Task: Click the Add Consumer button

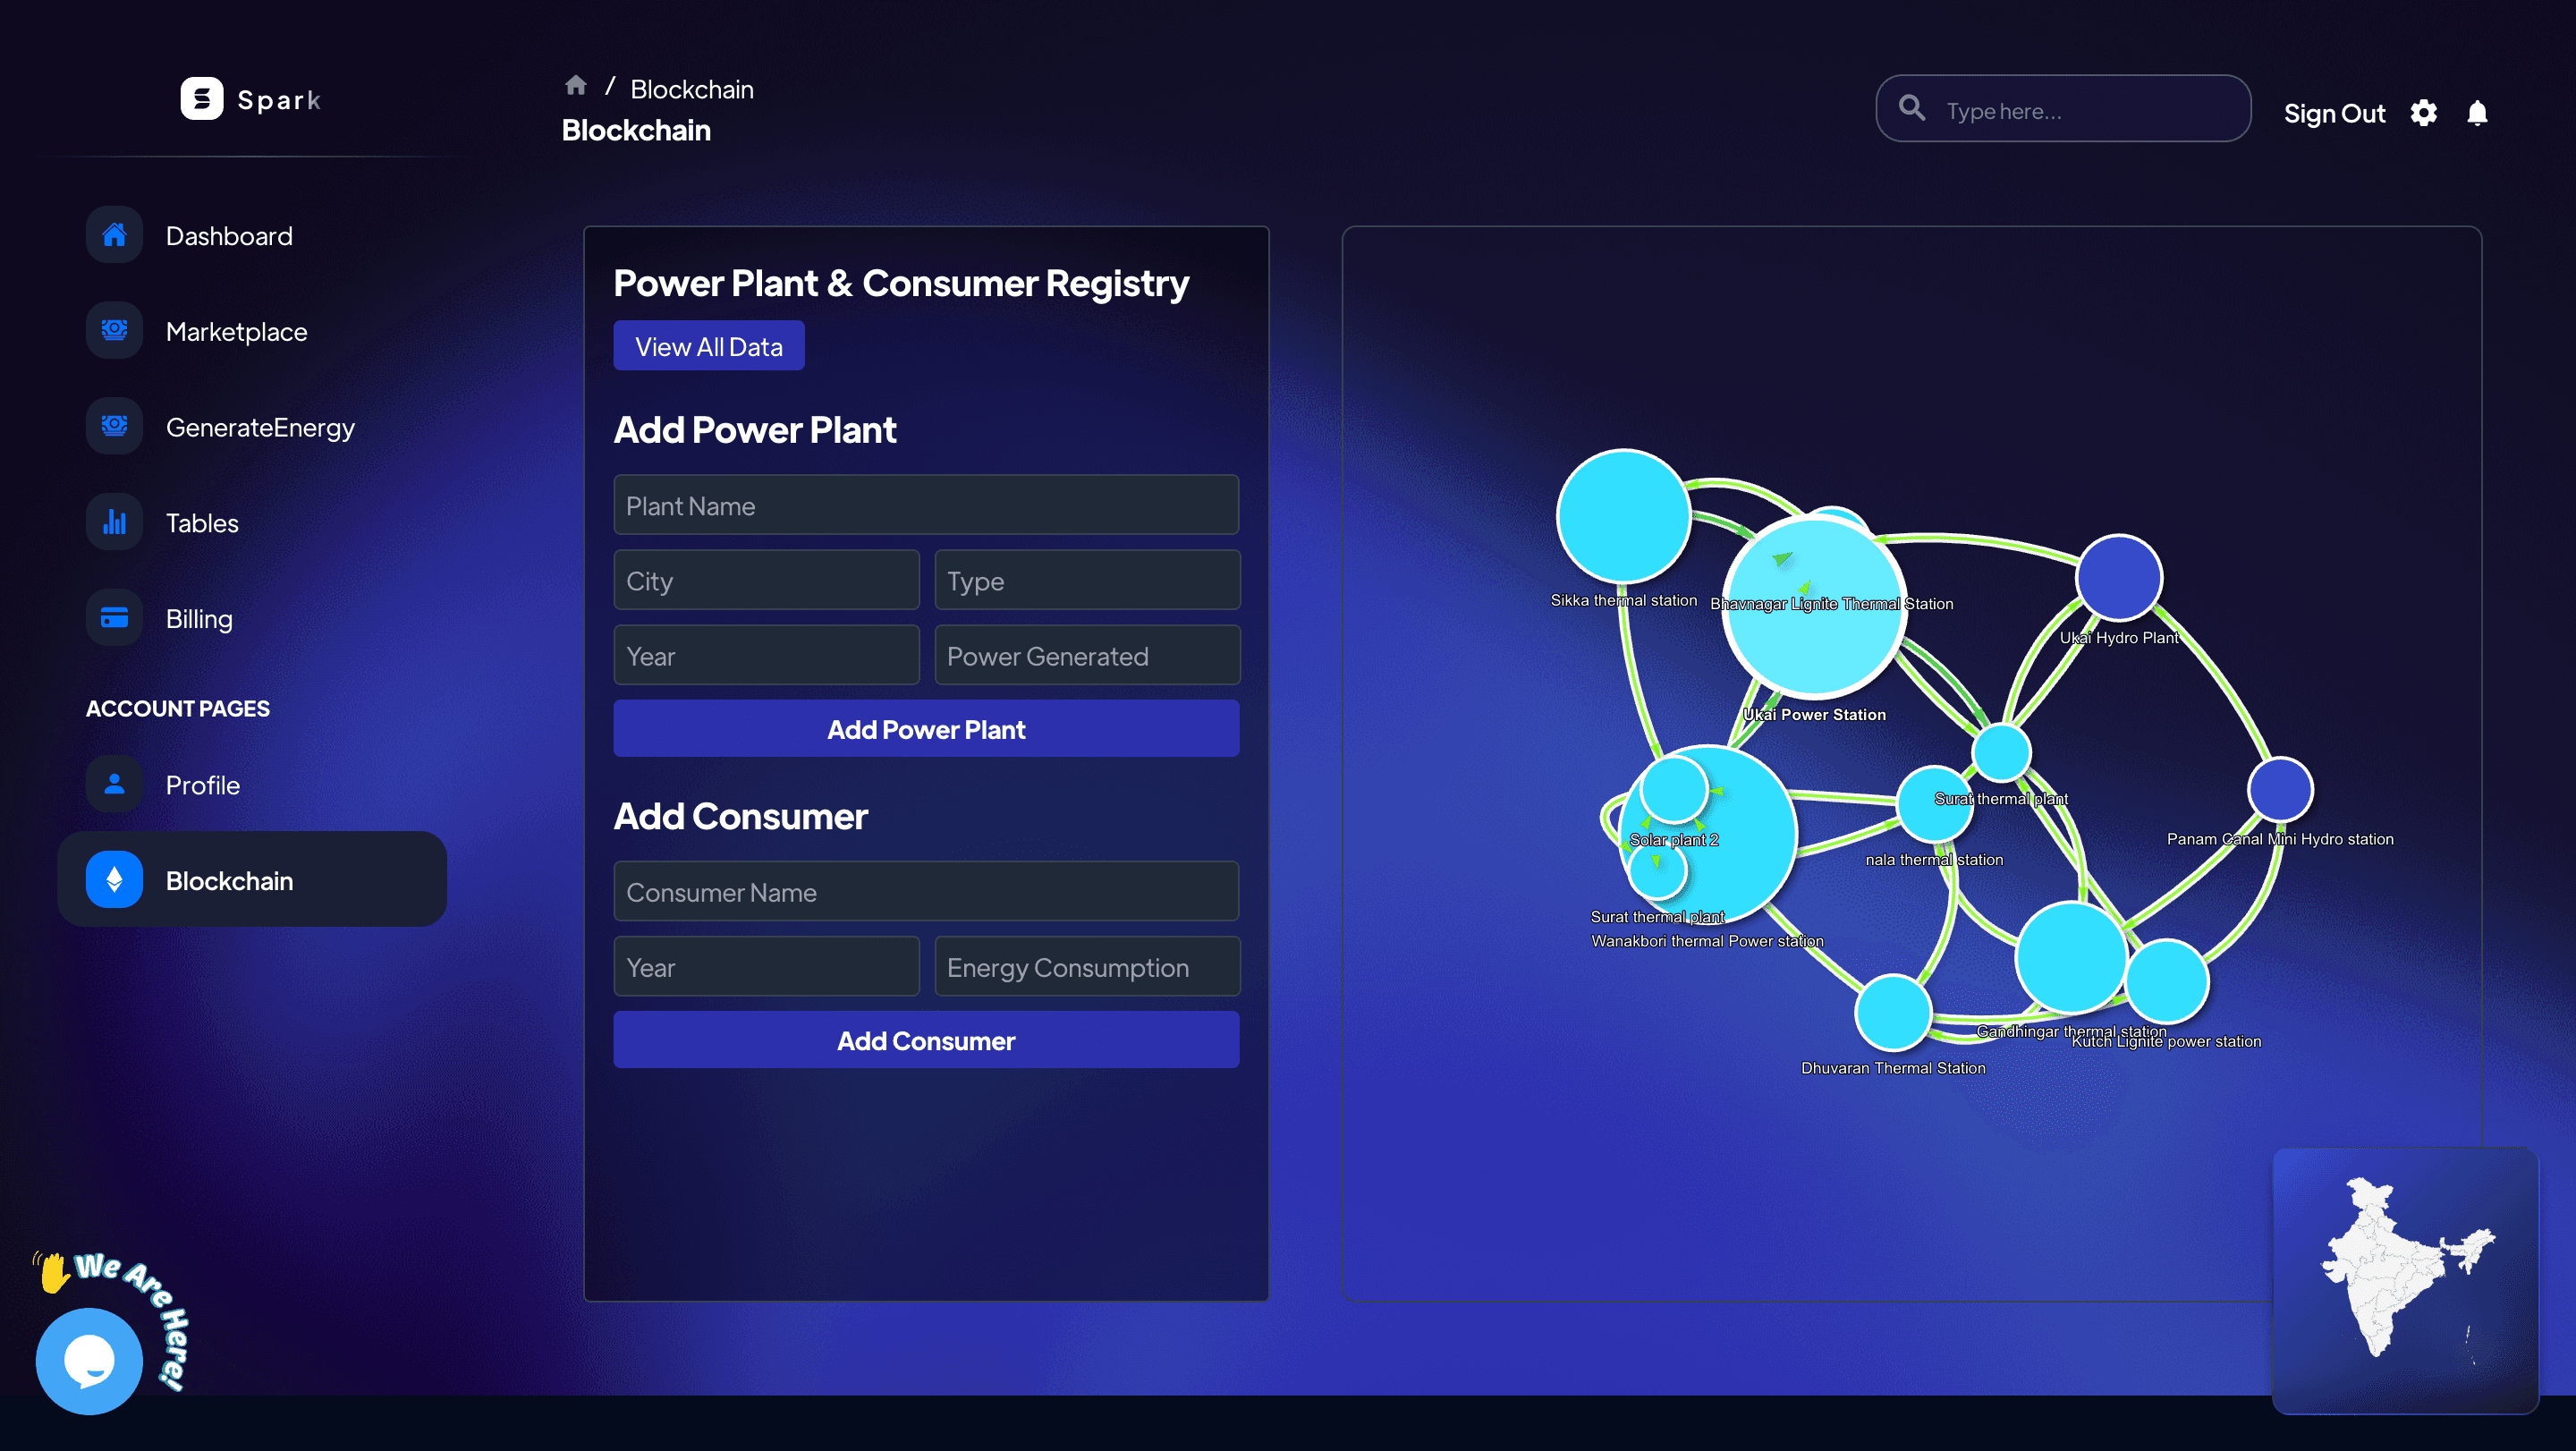Action: pos(925,1040)
